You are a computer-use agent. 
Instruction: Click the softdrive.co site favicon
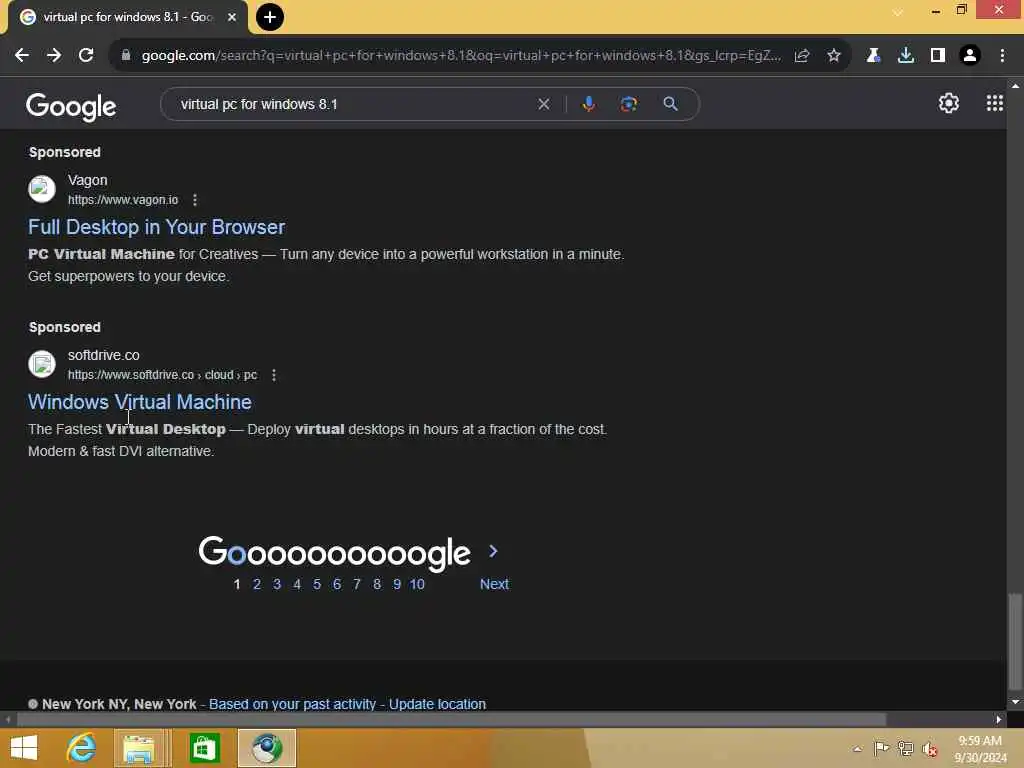point(42,364)
